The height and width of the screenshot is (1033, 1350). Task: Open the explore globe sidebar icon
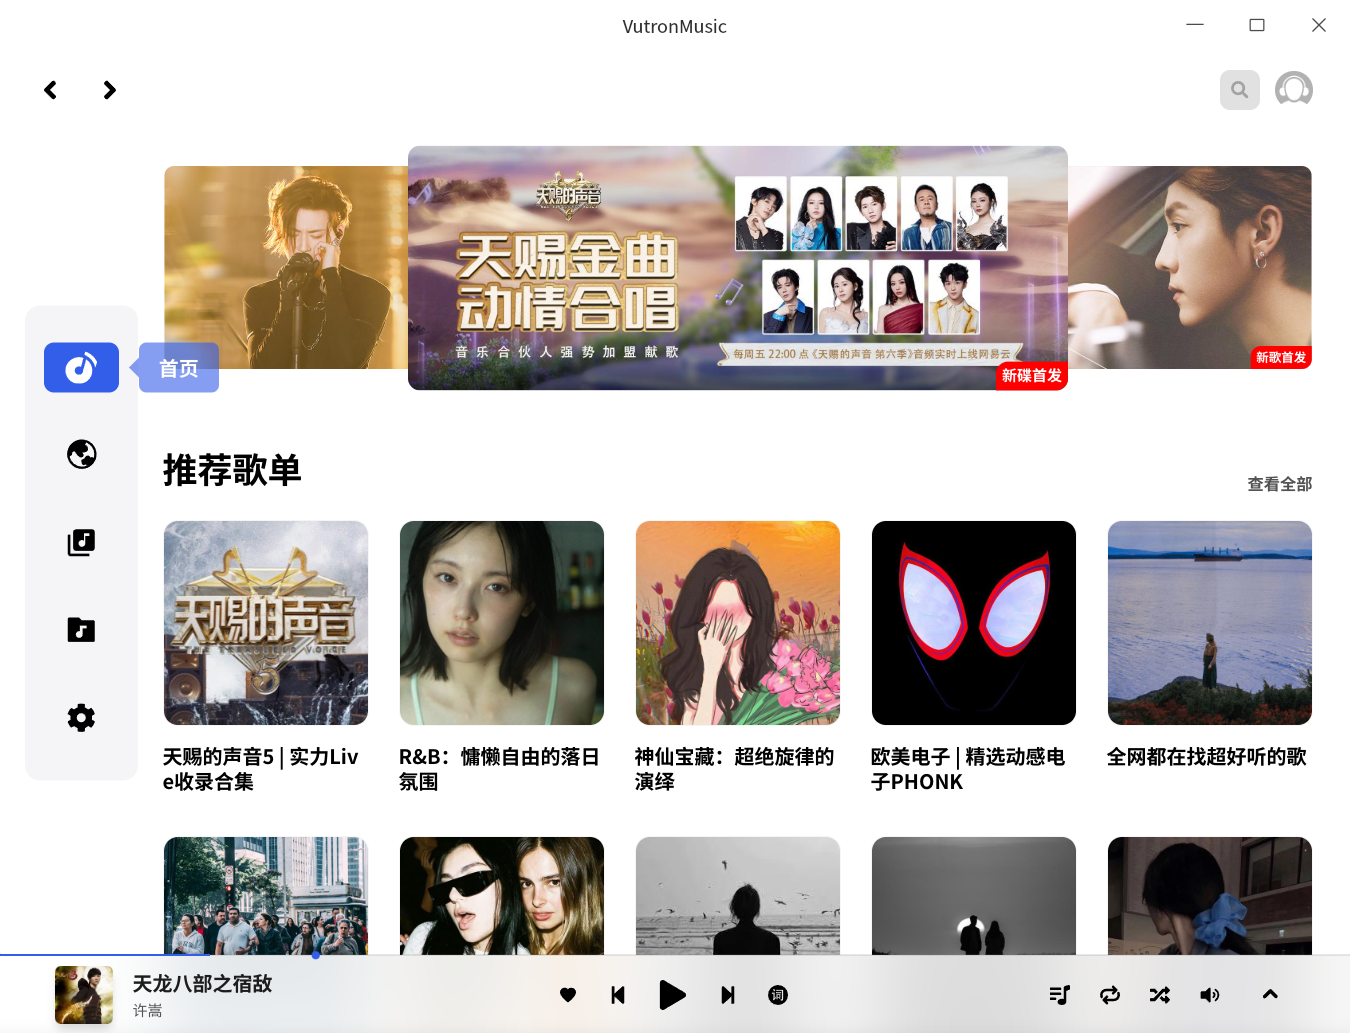pyautogui.click(x=81, y=455)
